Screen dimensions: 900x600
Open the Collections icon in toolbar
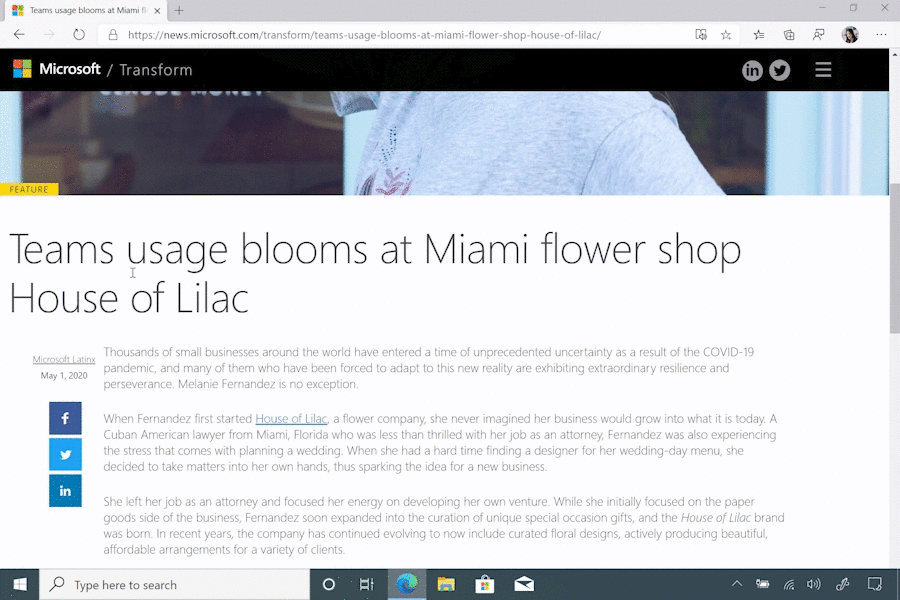tap(789, 34)
